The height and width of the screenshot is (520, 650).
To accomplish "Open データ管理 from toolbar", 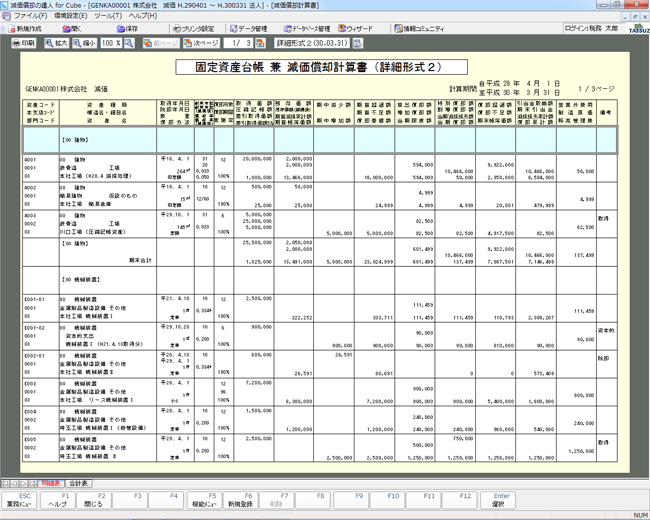I will tap(248, 29).
